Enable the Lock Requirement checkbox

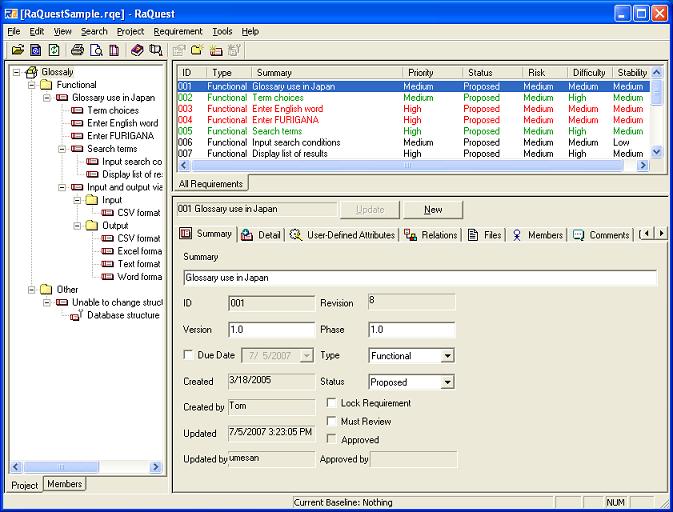[331, 403]
